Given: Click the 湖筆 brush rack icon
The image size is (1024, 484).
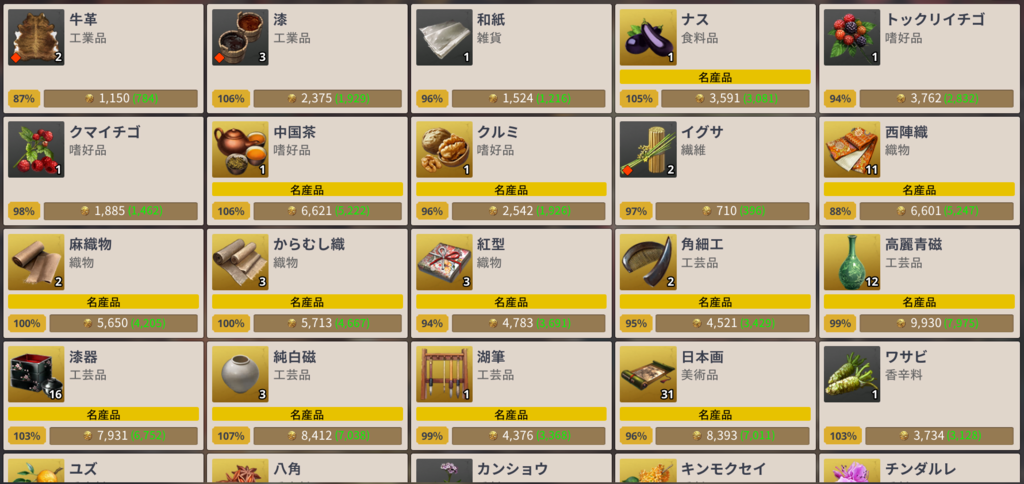Looking at the screenshot, I should (x=444, y=374).
